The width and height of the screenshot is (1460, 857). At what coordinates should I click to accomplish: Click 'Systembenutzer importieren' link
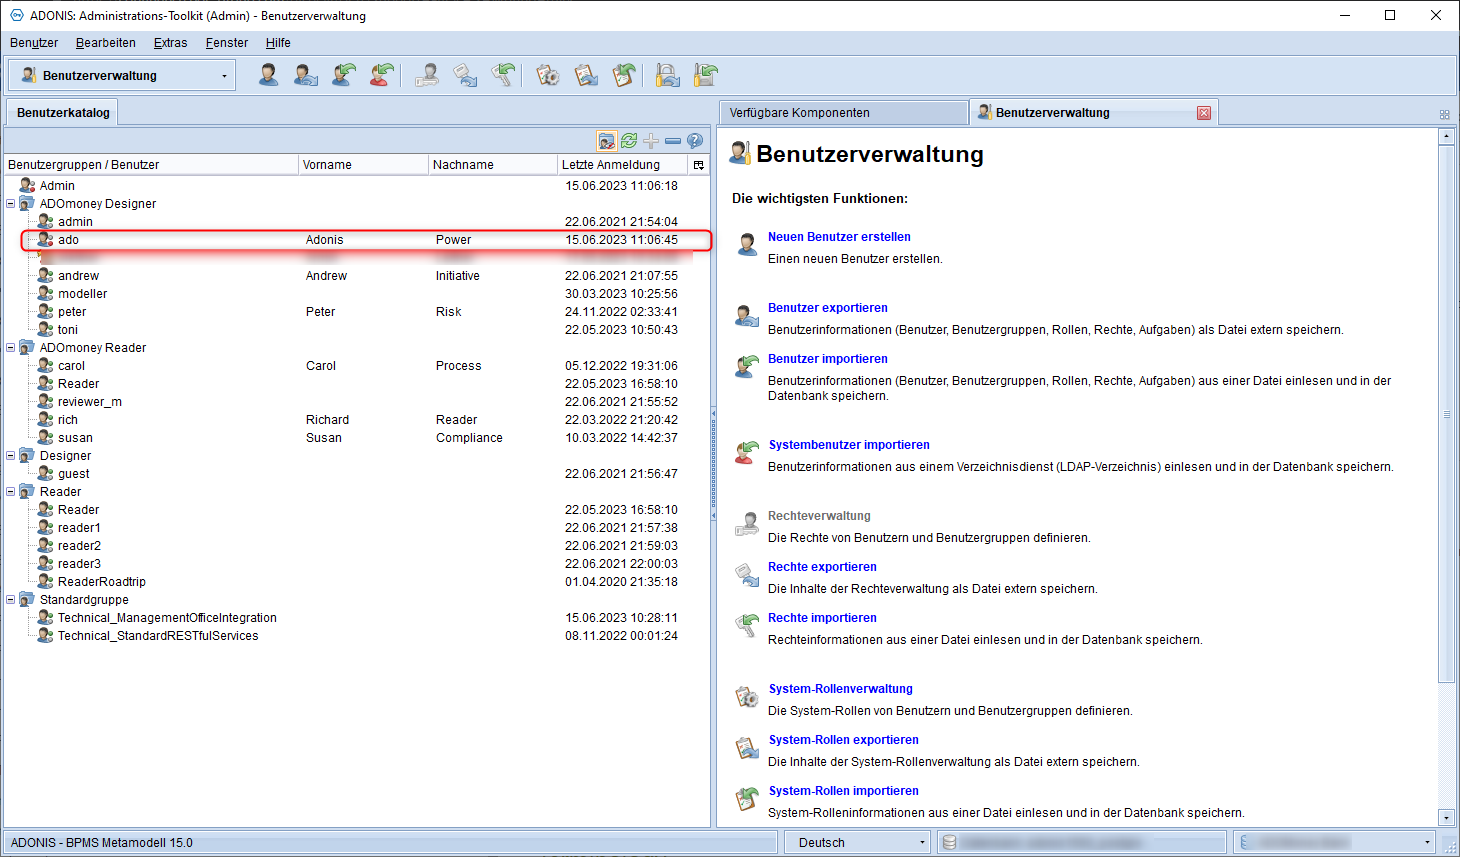pyautogui.click(x=849, y=445)
